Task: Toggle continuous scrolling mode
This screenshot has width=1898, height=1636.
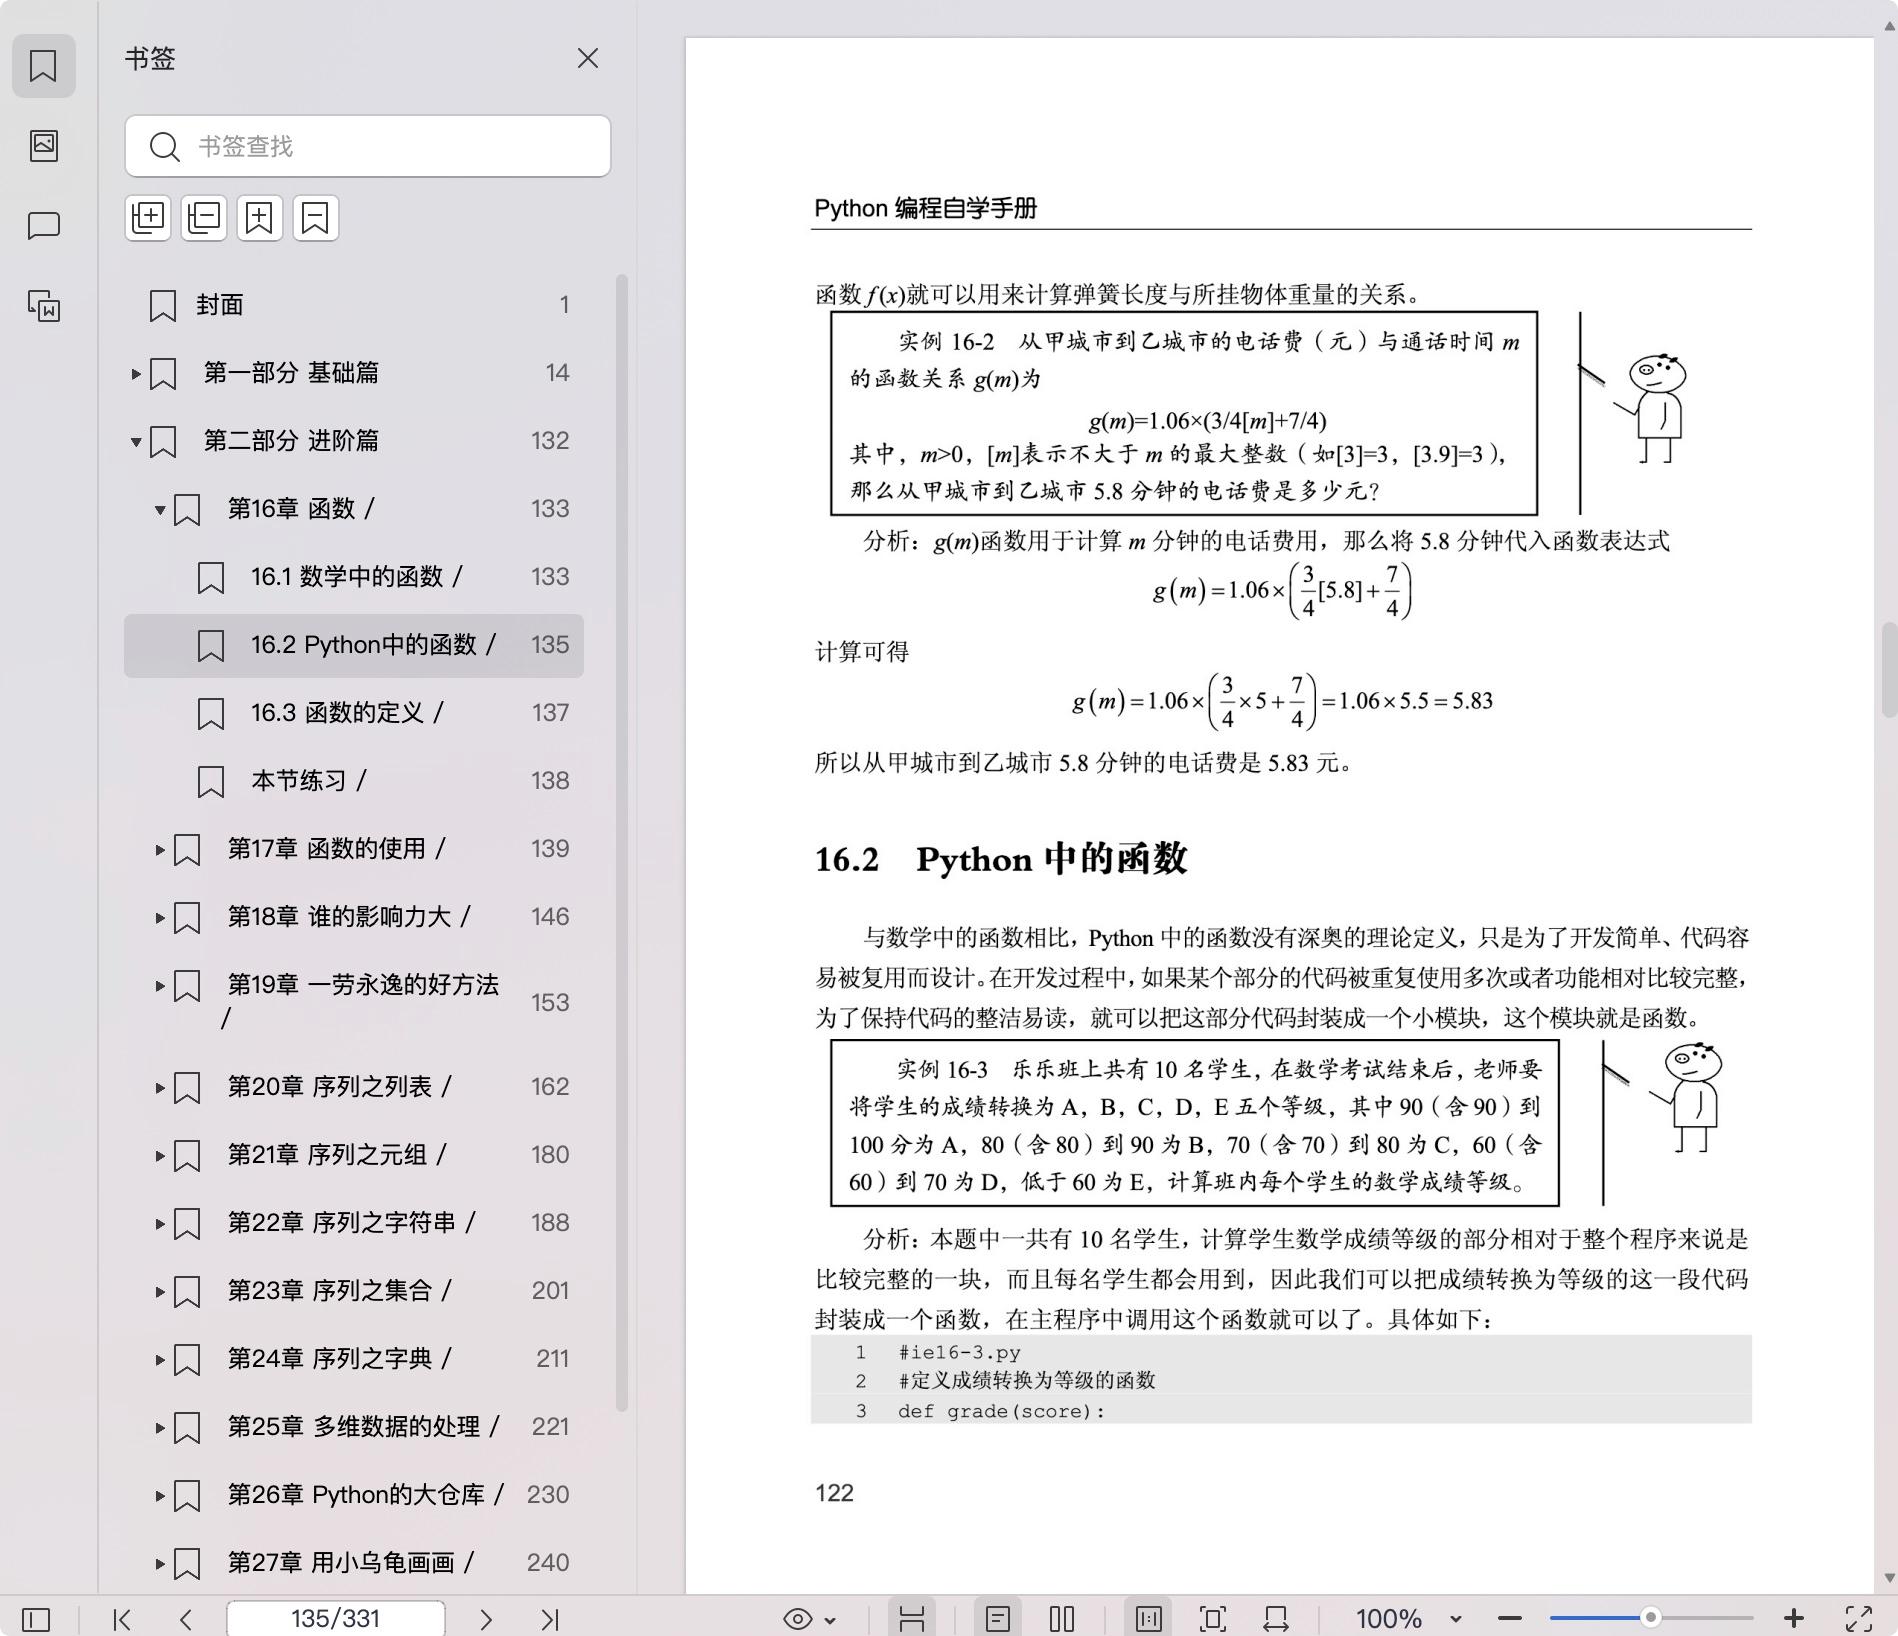Action: (912, 1619)
